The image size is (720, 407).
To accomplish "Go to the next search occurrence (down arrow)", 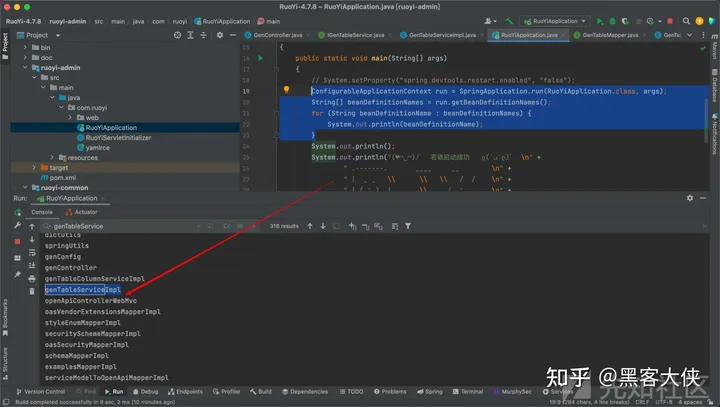I will point(323,226).
